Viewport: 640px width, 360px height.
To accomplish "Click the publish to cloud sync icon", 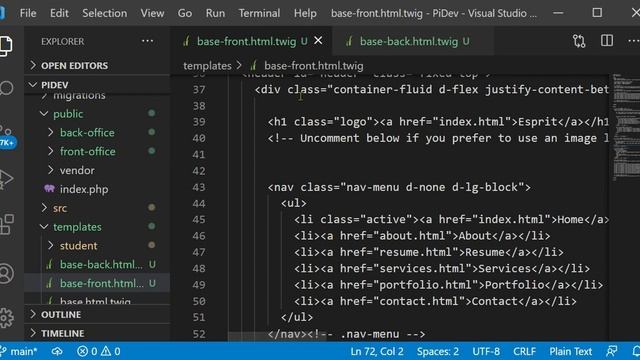I will 57,351.
